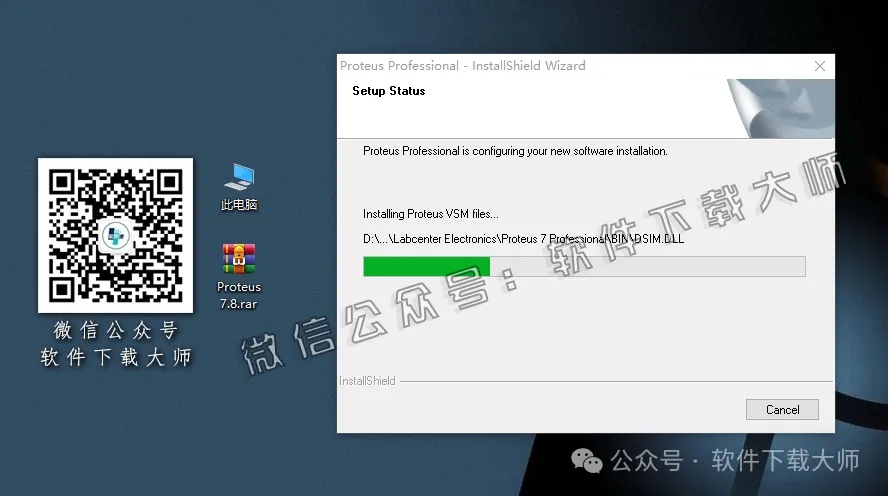The image size is (888, 496).
Task: Close the InstallShield Wizard window
Action: (x=820, y=66)
